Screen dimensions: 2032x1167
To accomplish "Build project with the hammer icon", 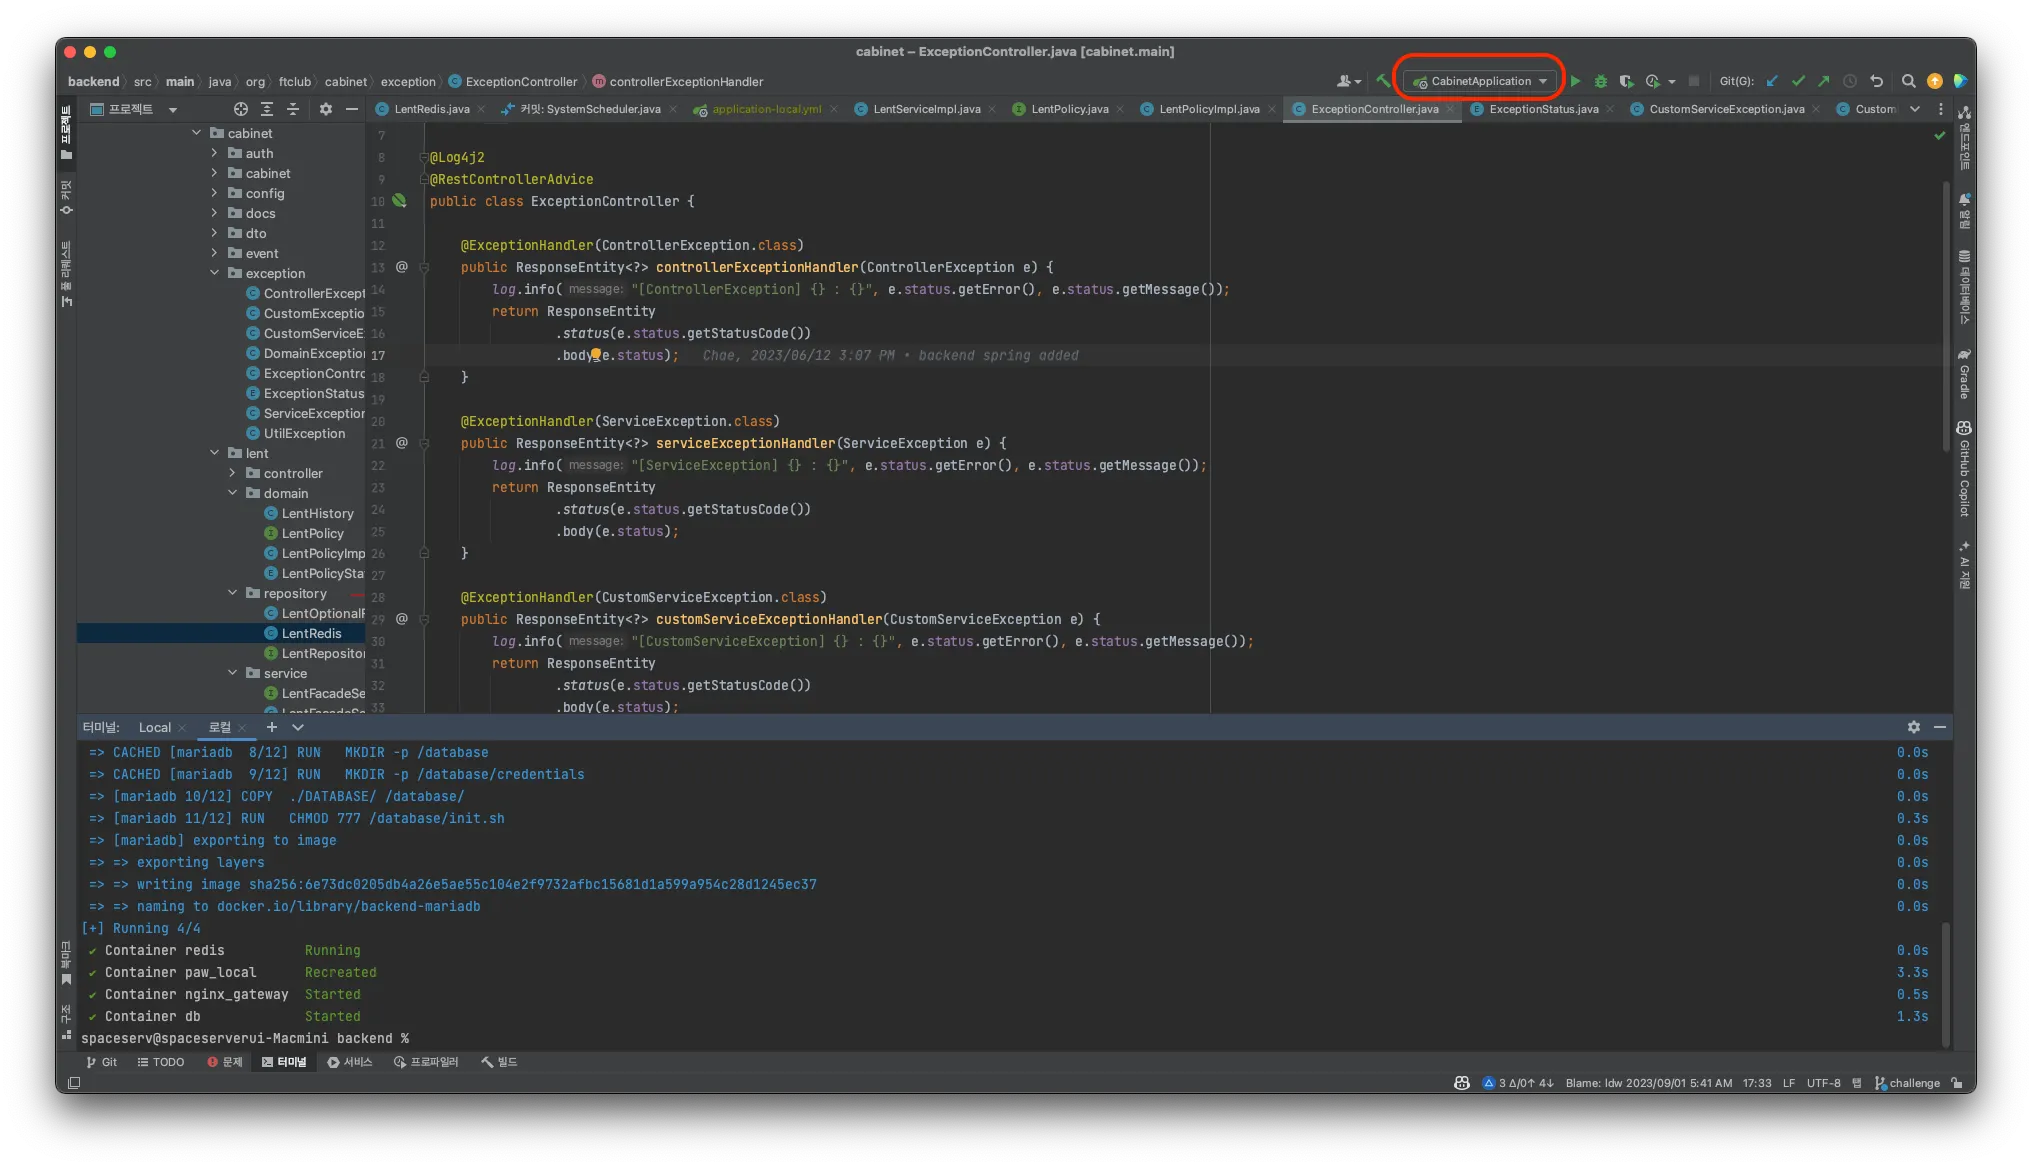I will pos(1383,81).
